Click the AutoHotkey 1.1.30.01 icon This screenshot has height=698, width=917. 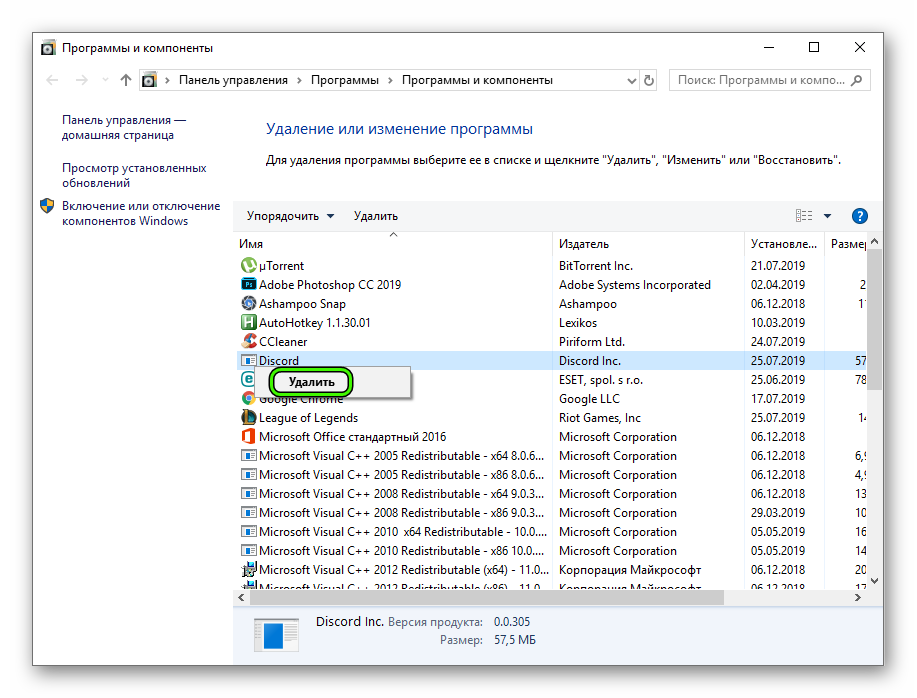click(x=249, y=322)
